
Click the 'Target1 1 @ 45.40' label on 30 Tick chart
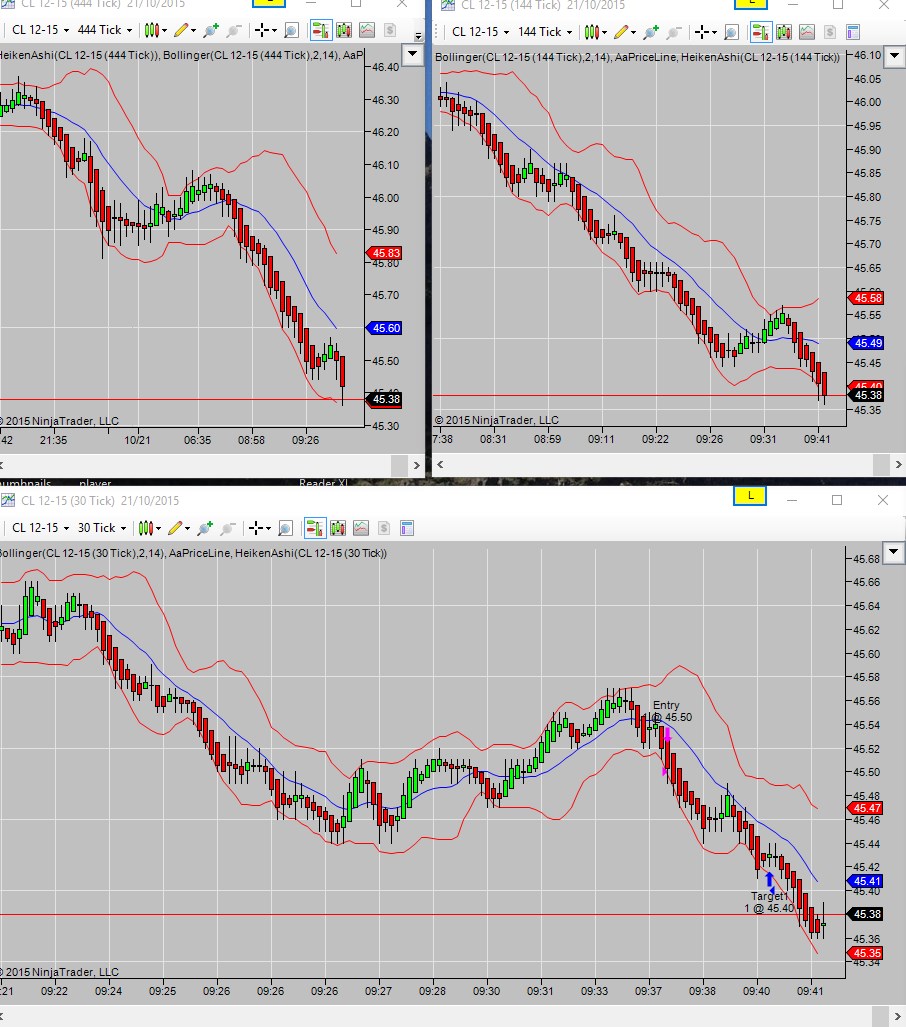tap(769, 902)
